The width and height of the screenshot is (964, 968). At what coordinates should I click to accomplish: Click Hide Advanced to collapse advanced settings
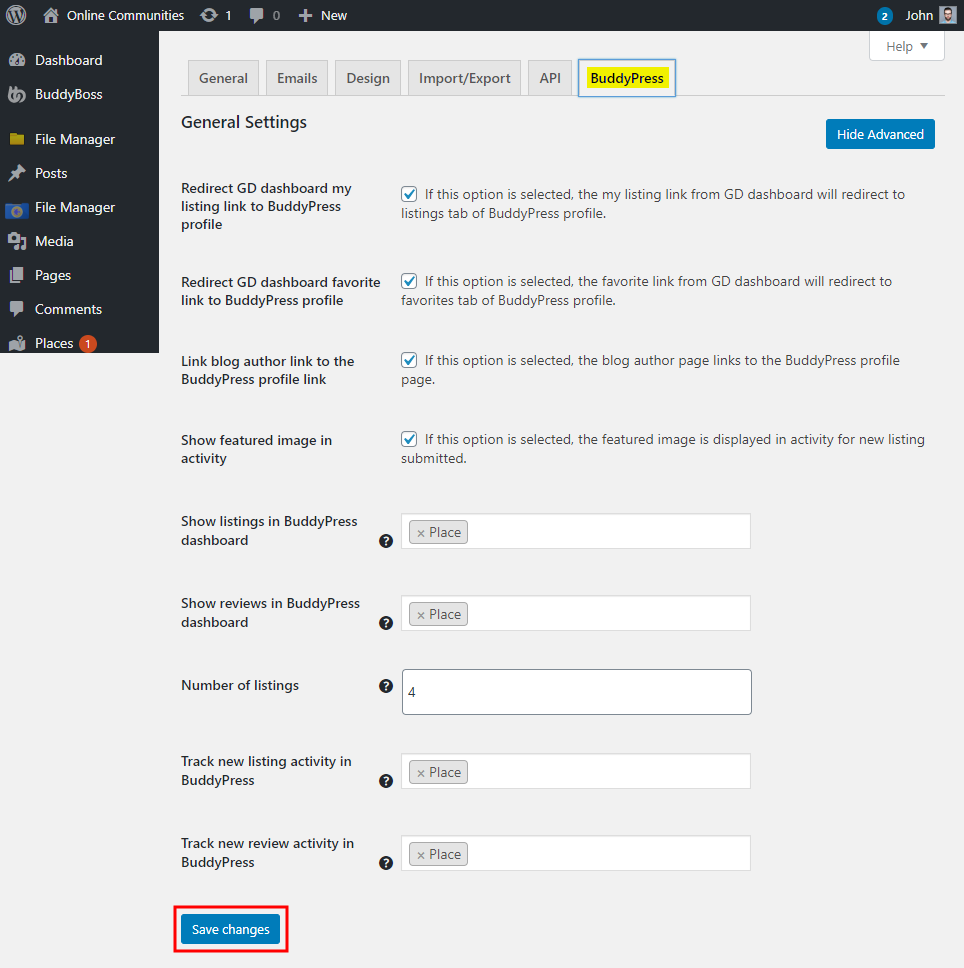pyautogui.click(x=880, y=133)
